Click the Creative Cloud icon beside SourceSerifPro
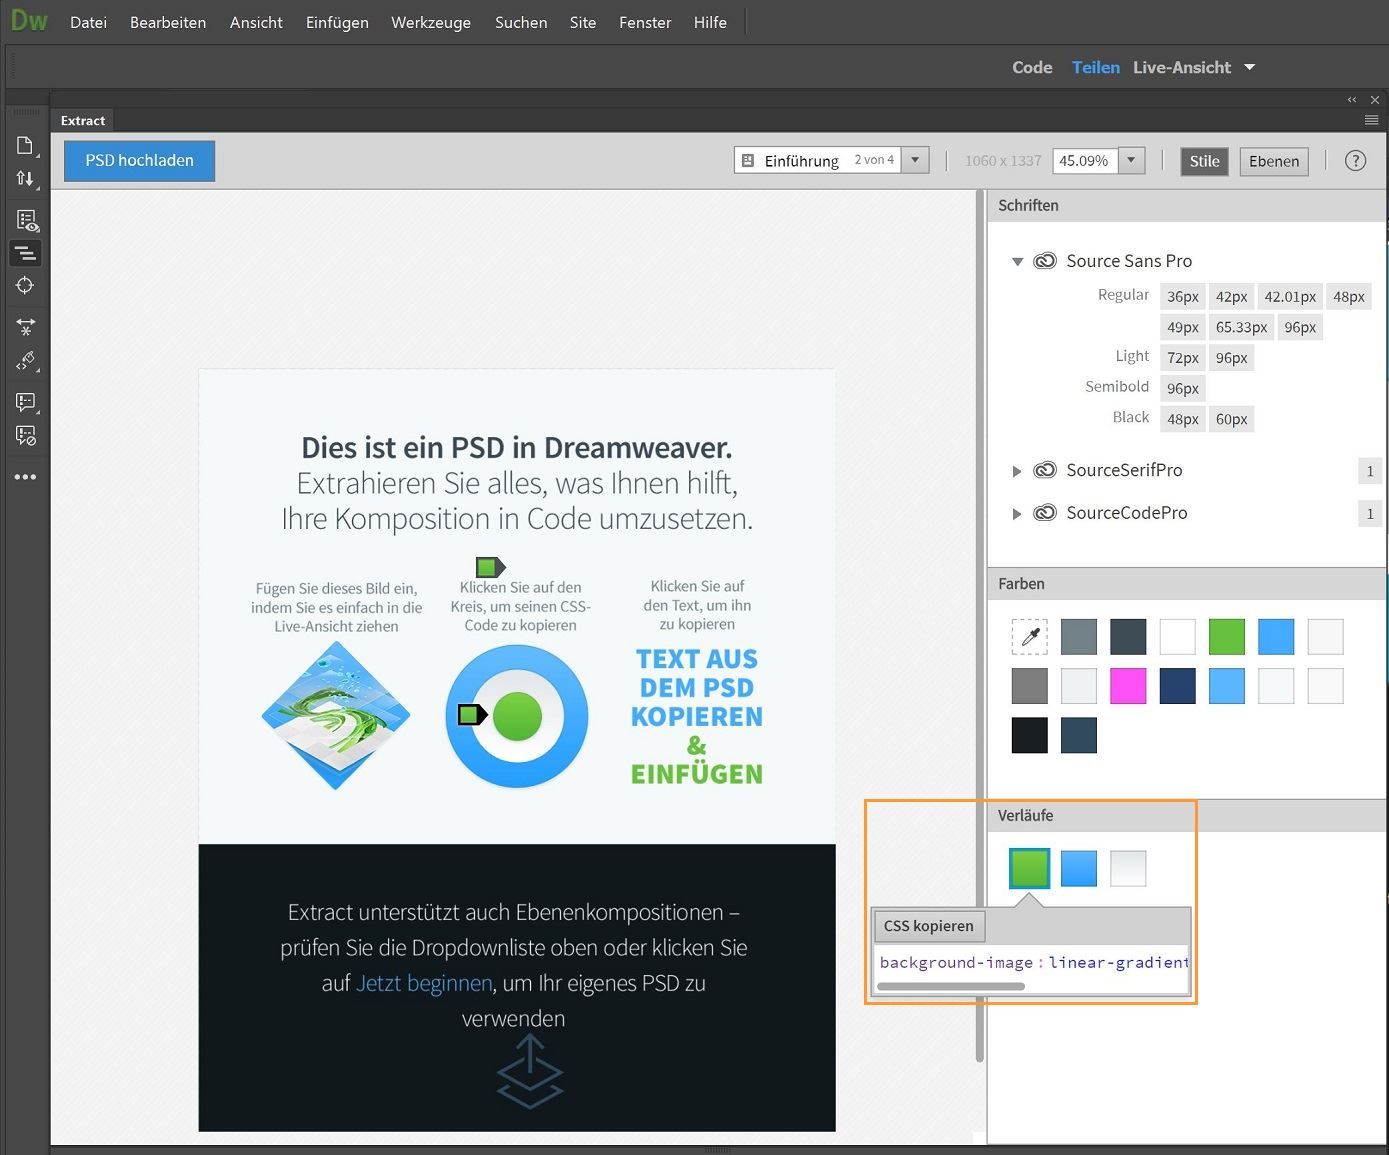Image resolution: width=1389 pixels, height=1155 pixels. 1045,470
